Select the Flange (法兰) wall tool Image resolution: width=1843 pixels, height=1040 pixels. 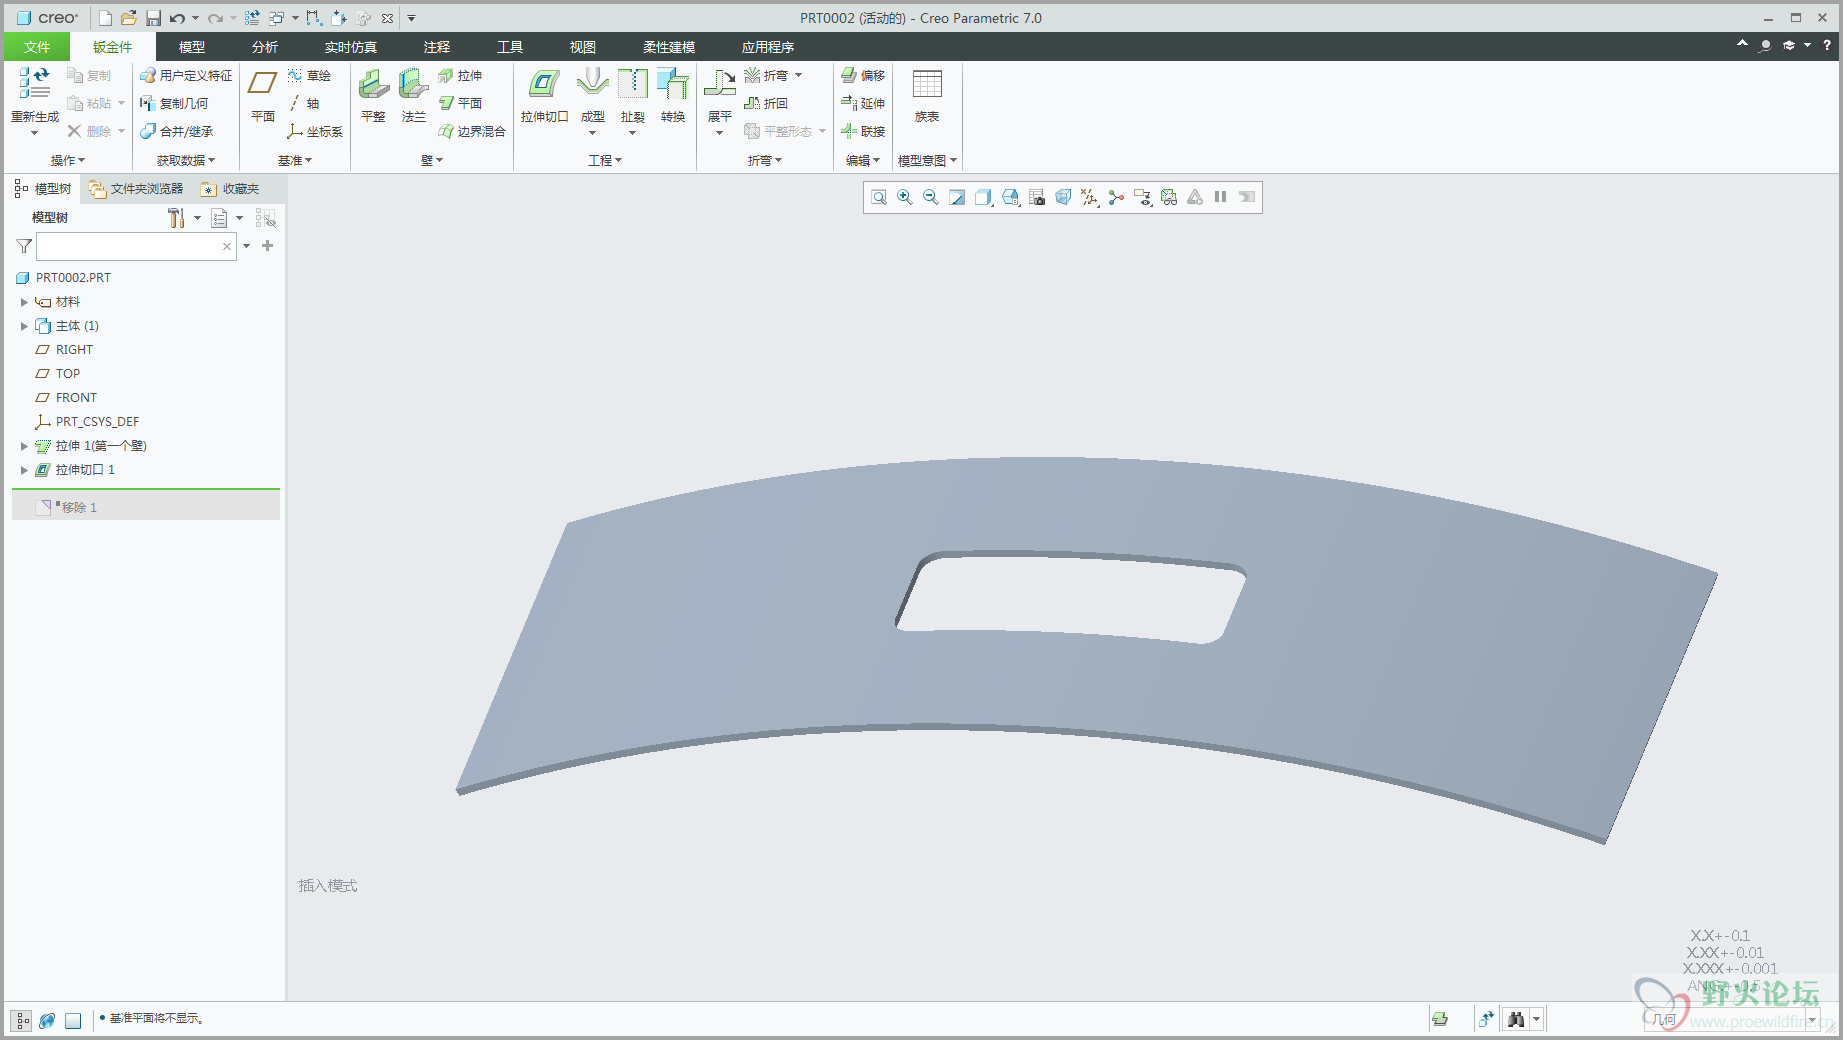click(x=414, y=97)
